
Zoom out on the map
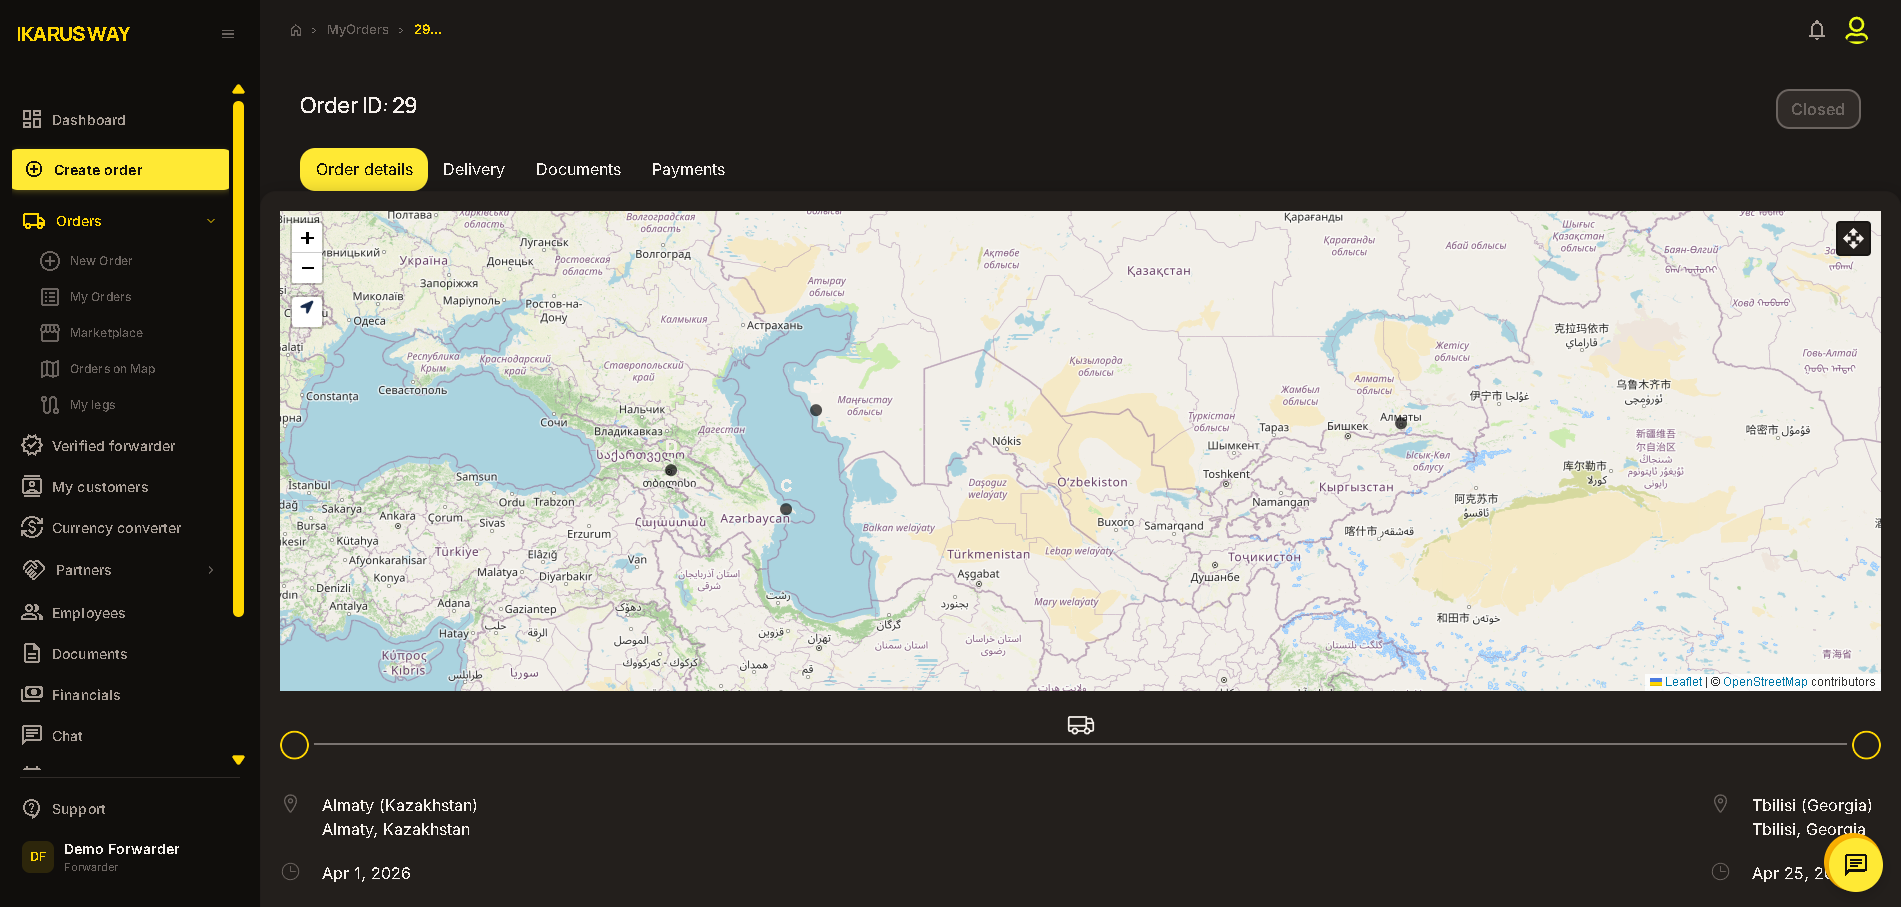307,268
